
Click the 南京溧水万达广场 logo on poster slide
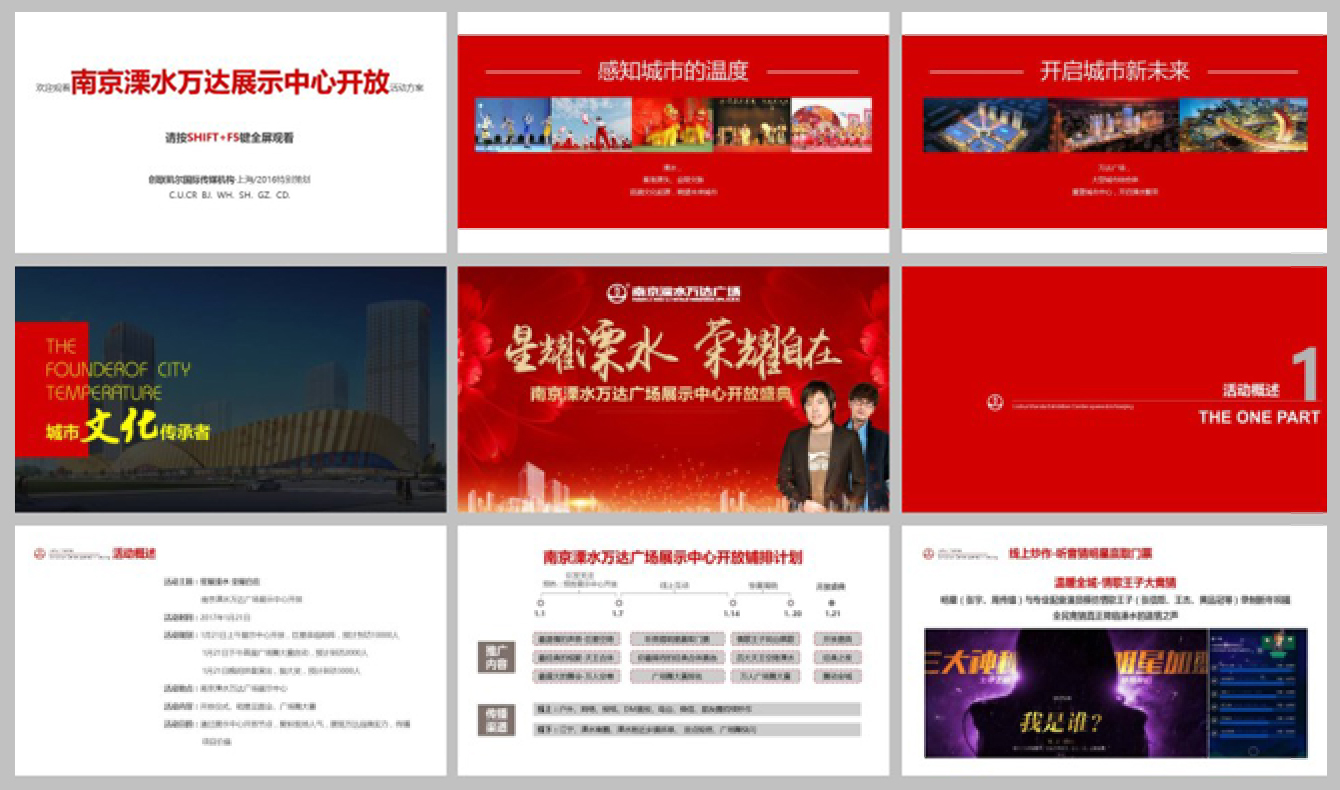coord(673,292)
